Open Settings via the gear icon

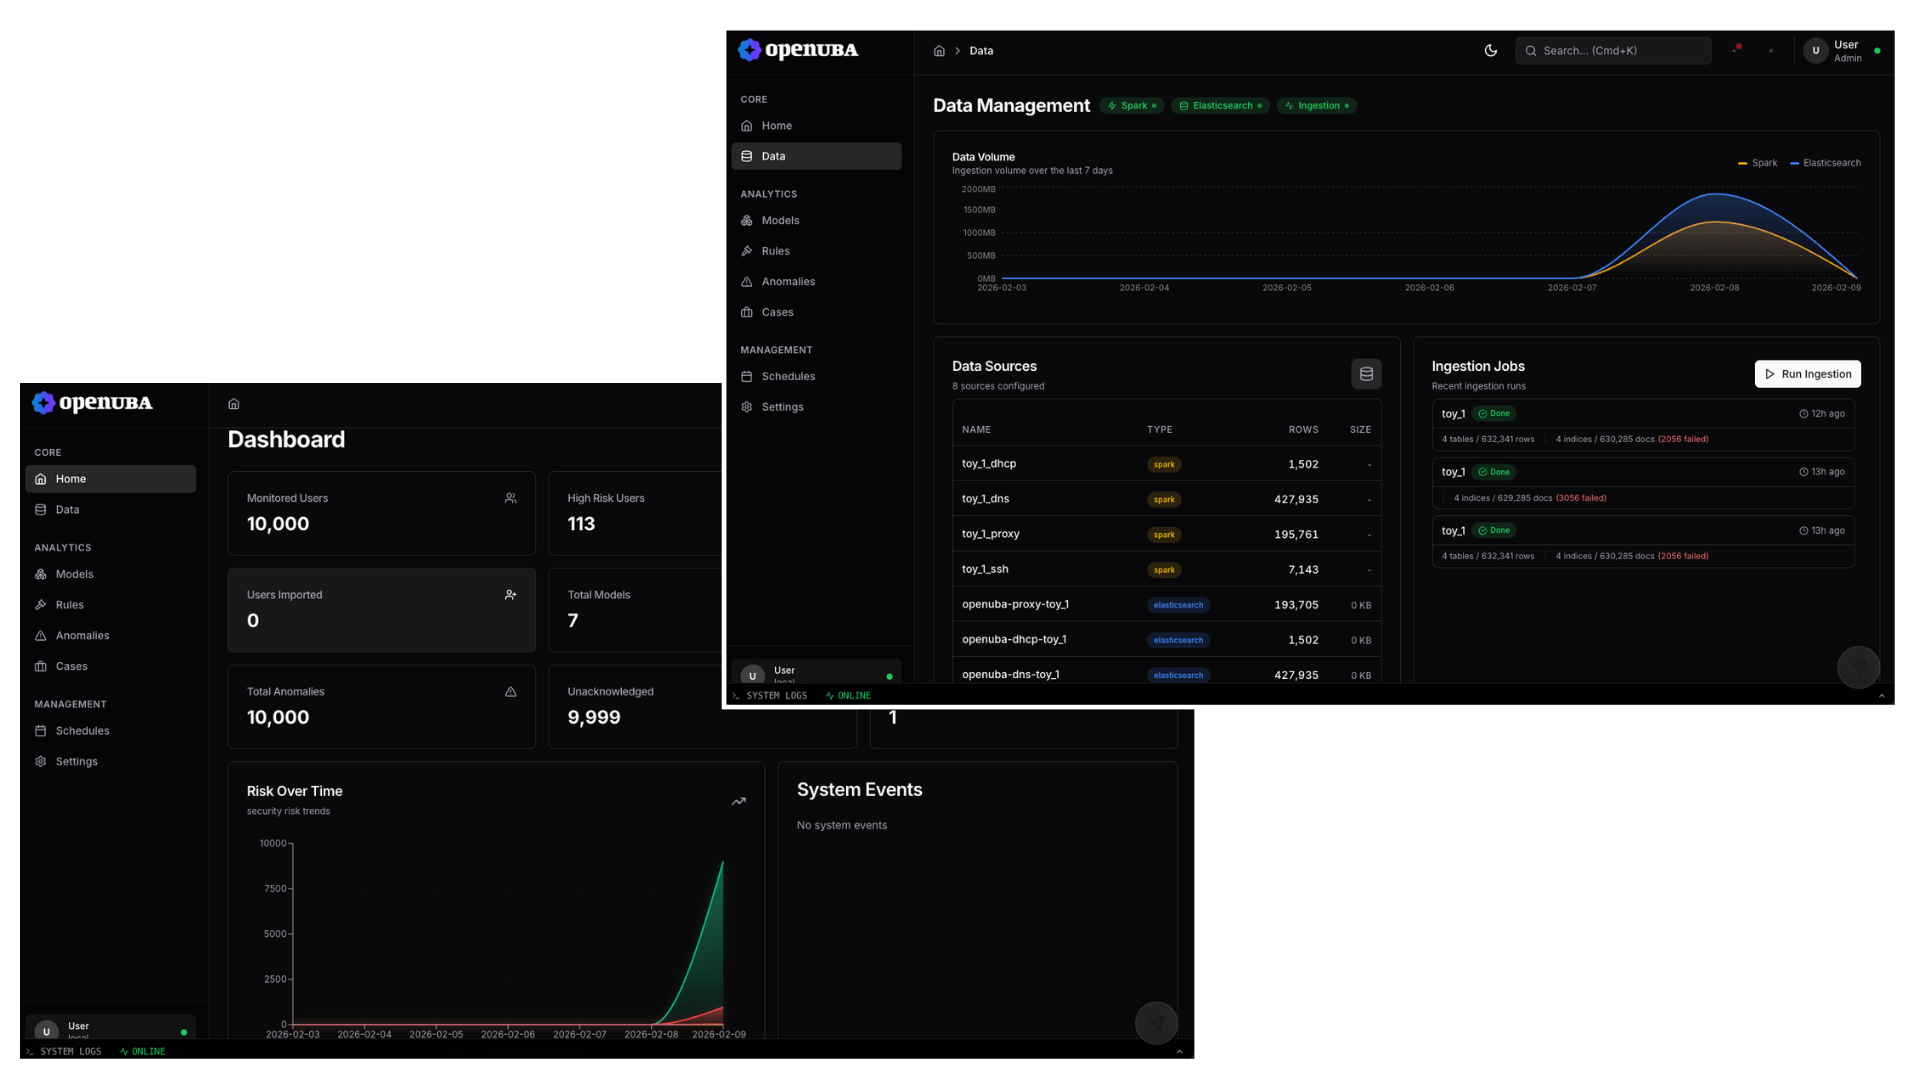746,407
